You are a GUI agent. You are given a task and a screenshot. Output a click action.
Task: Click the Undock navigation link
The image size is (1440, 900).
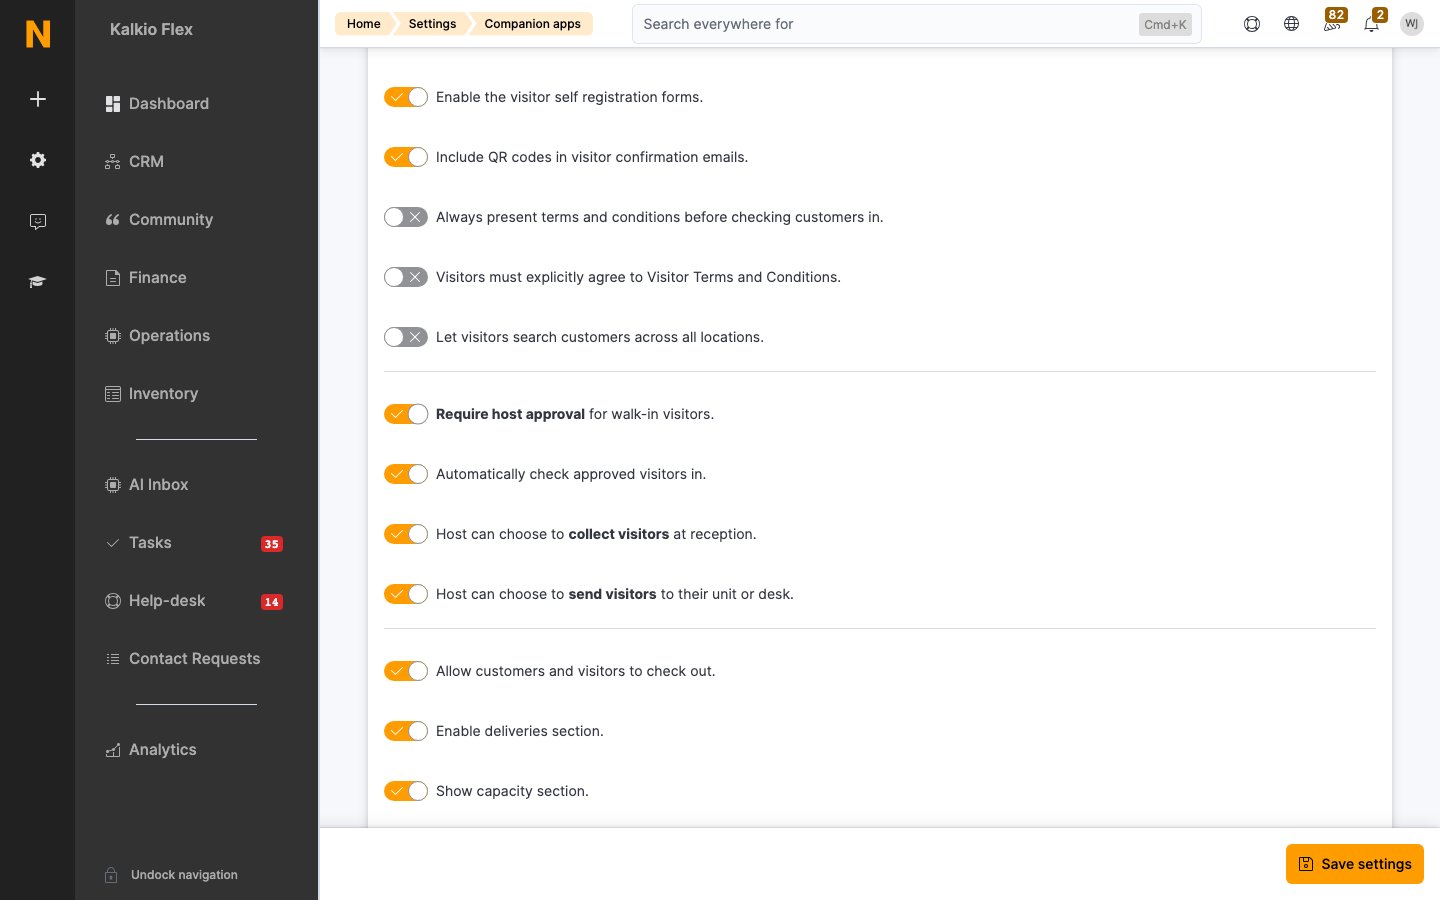[184, 875]
